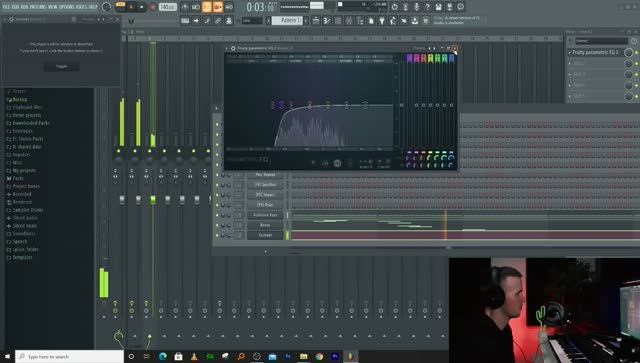This screenshot has height=363, width=640.
Task: Open the Line snap dropdown
Action: click(252, 20)
